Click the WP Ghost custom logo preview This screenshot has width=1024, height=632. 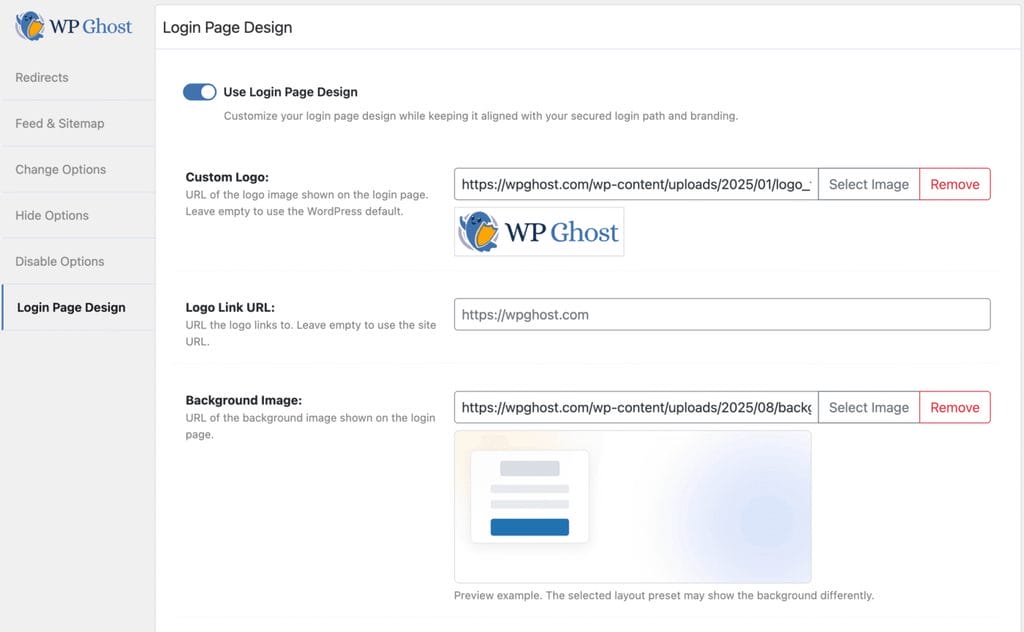pyautogui.click(x=538, y=231)
